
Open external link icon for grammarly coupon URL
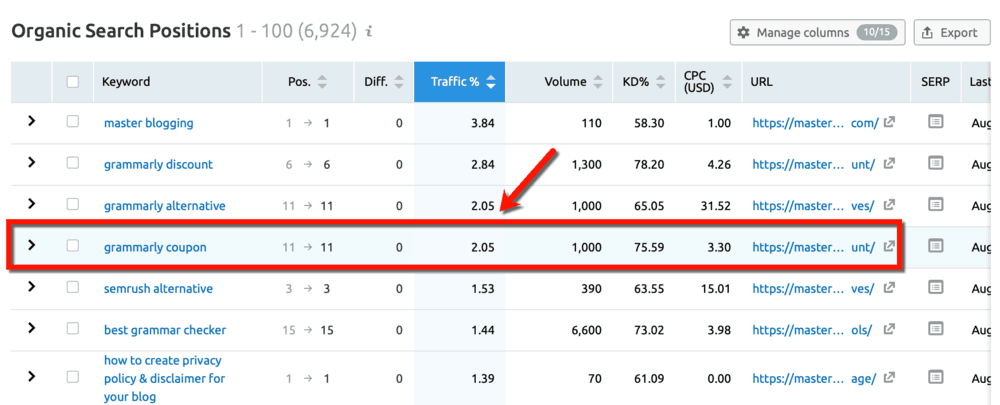coord(889,246)
